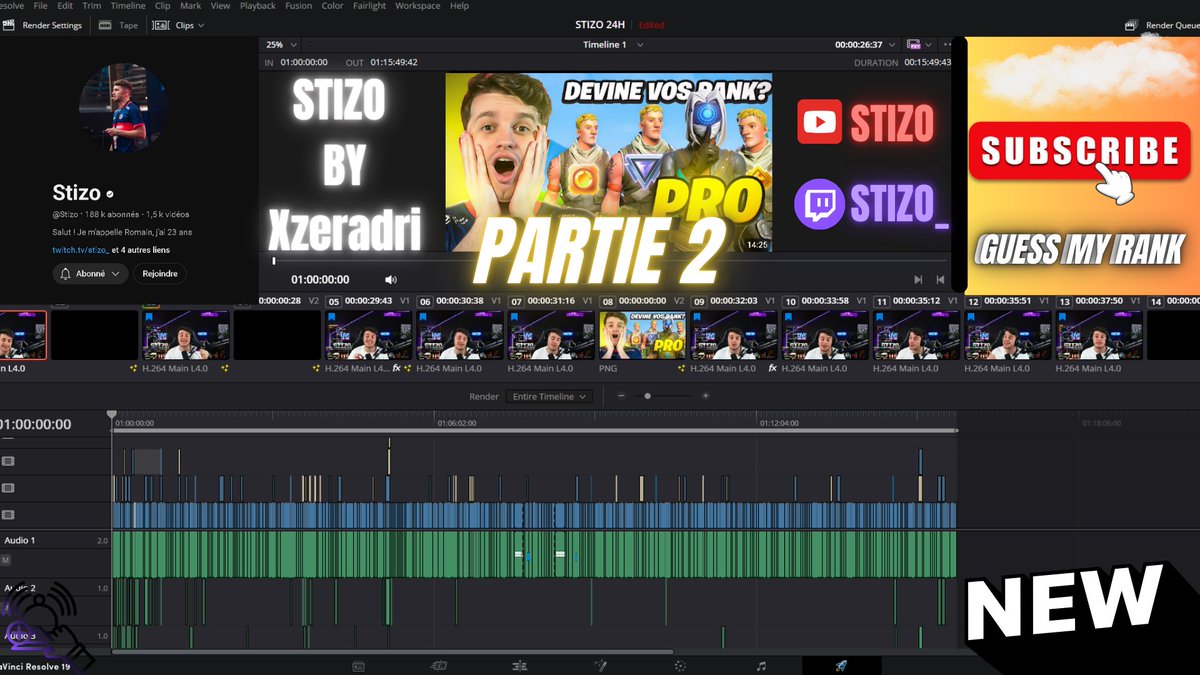Select clip 06 thumbnail

(x=459, y=335)
